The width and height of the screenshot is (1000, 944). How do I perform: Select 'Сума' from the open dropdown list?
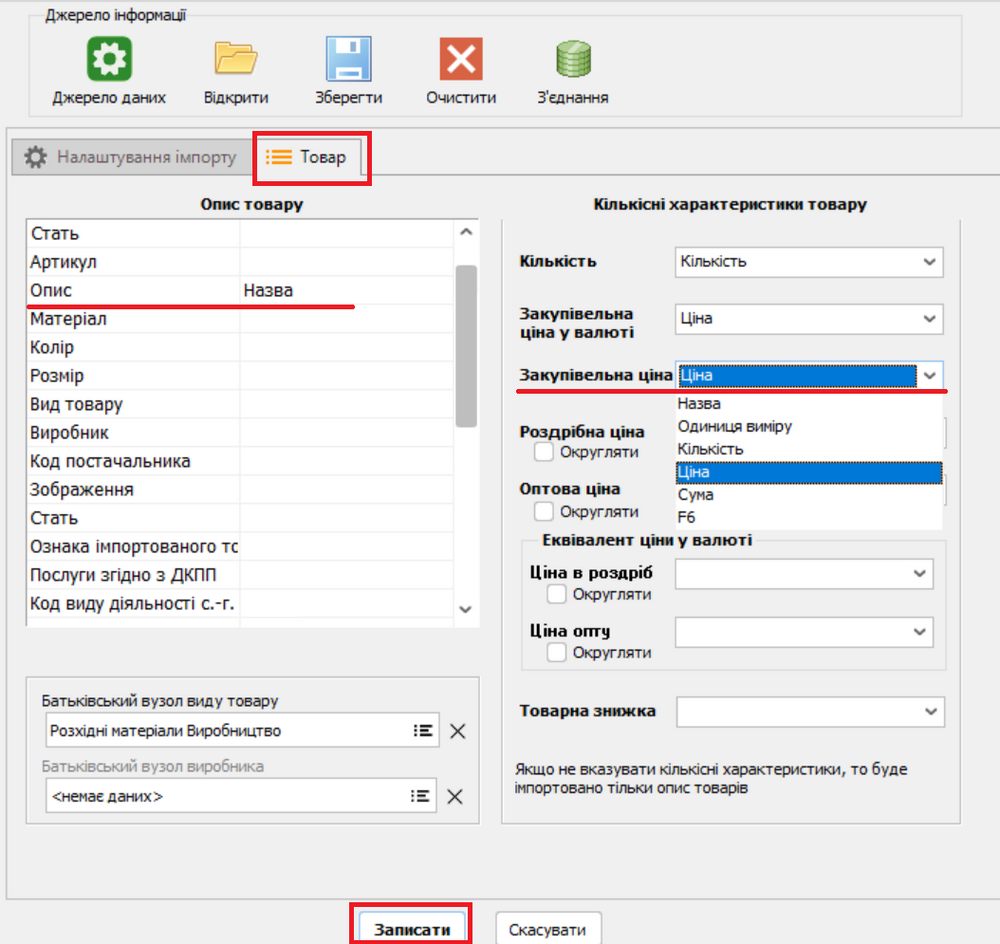pyautogui.click(x=696, y=495)
